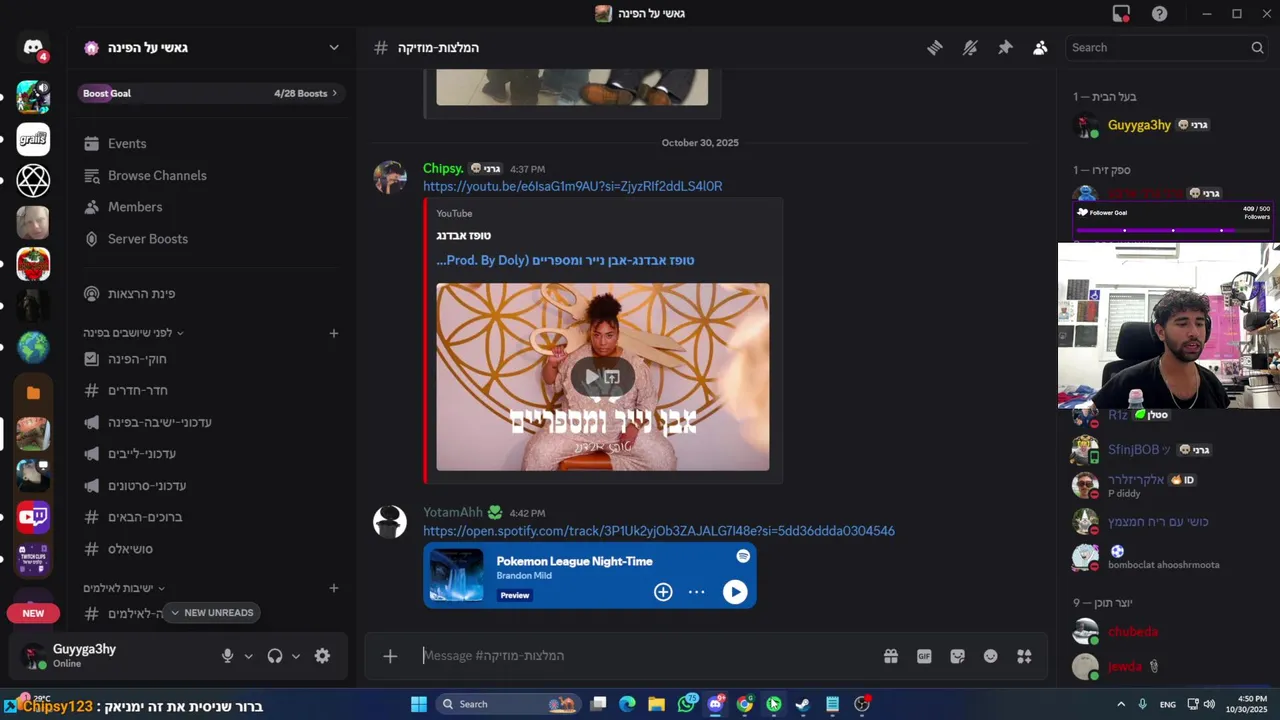Open the gift Nitro icon
Screen dimensions: 1280x720
click(890, 656)
